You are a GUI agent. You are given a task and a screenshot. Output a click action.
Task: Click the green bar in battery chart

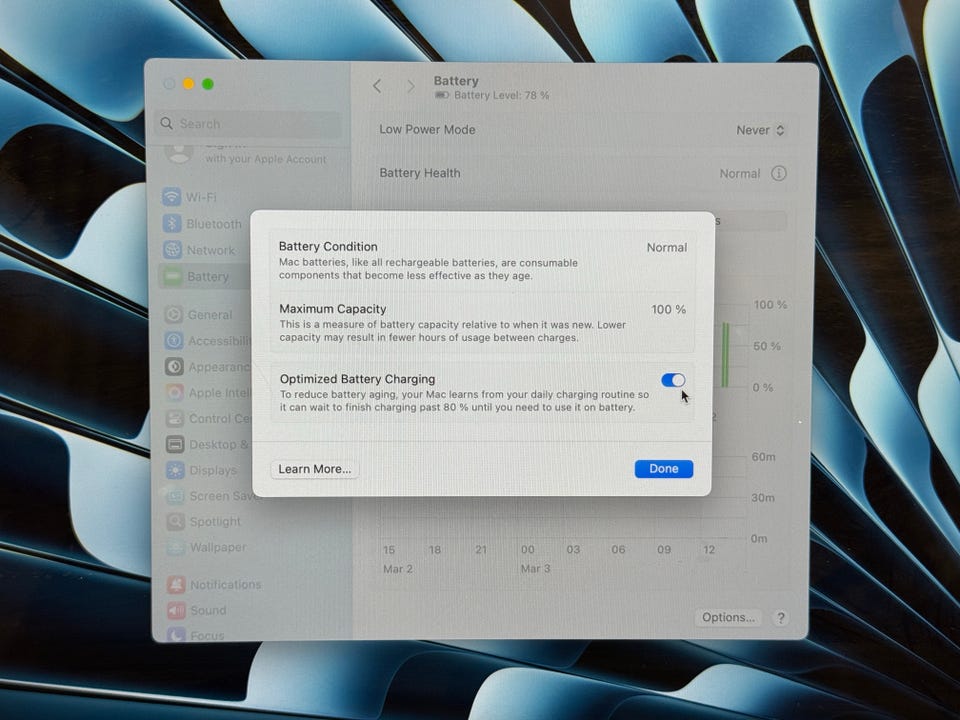[726, 355]
